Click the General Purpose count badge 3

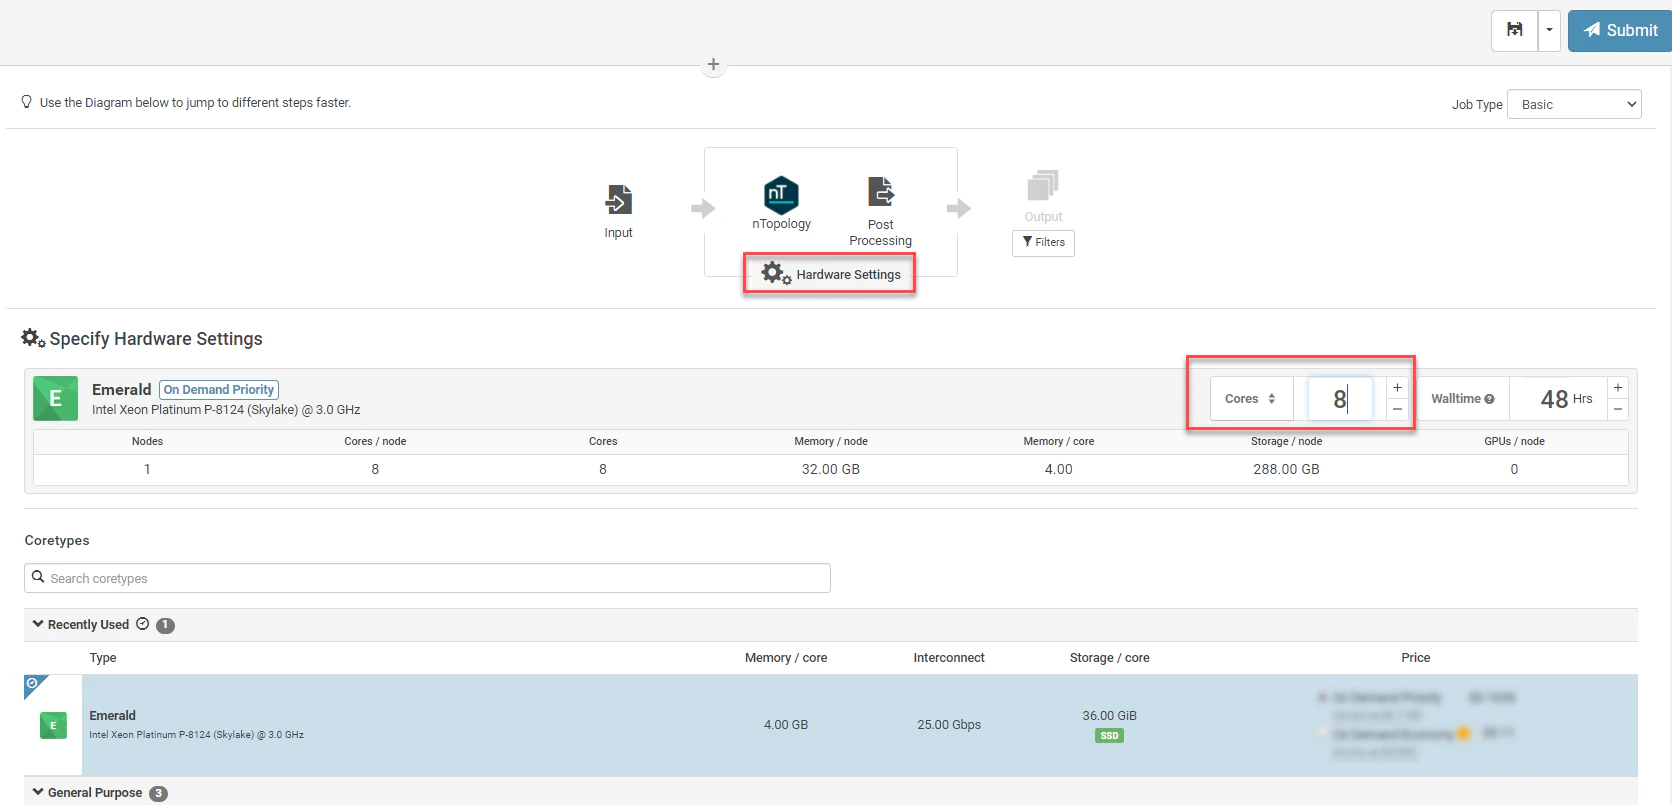click(x=158, y=793)
